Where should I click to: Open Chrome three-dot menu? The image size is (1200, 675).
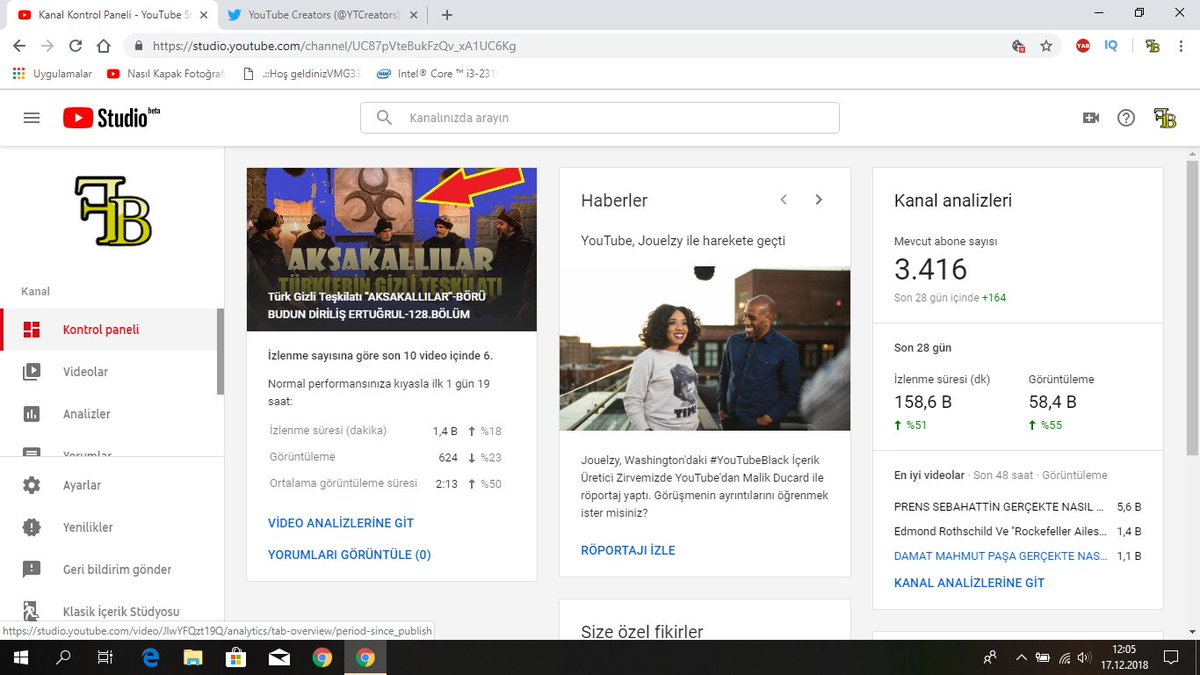pos(1181,46)
